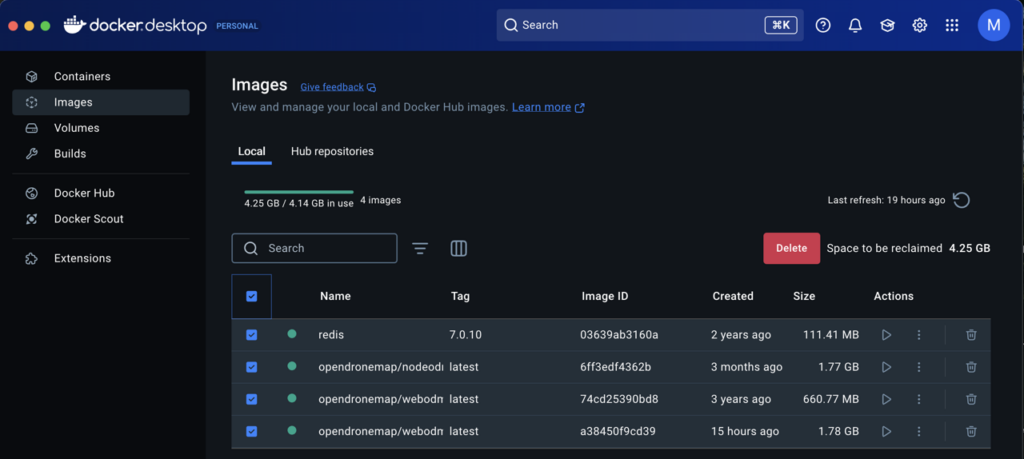Image resolution: width=1024 pixels, height=459 pixels.
Task: Uncheck the redis image checkbox
Action: (251, 335)
